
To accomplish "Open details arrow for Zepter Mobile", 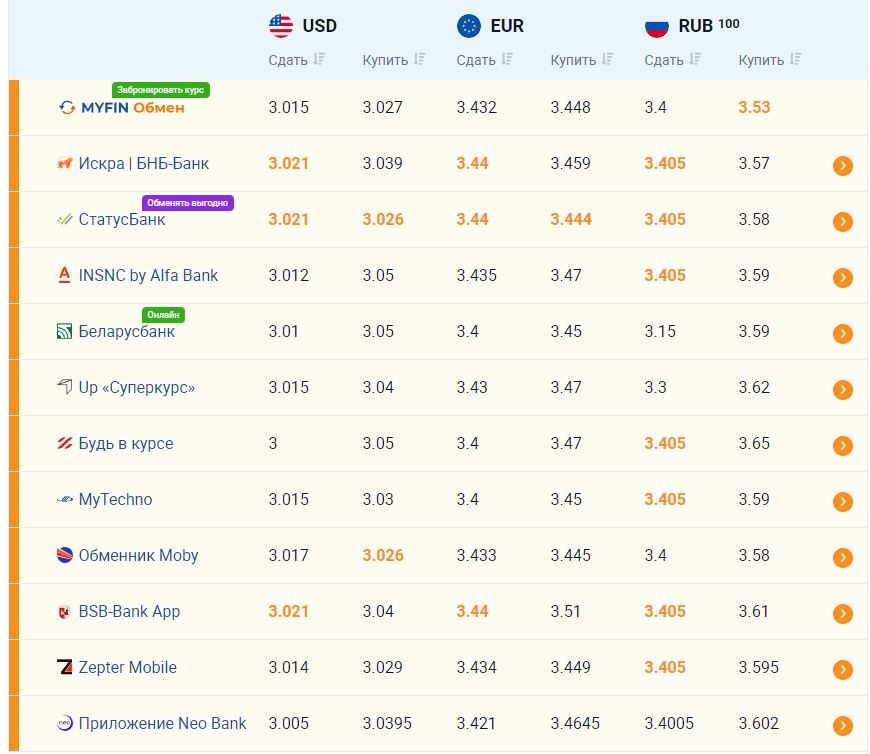I will pyautogui.click(x=842, y=670).
